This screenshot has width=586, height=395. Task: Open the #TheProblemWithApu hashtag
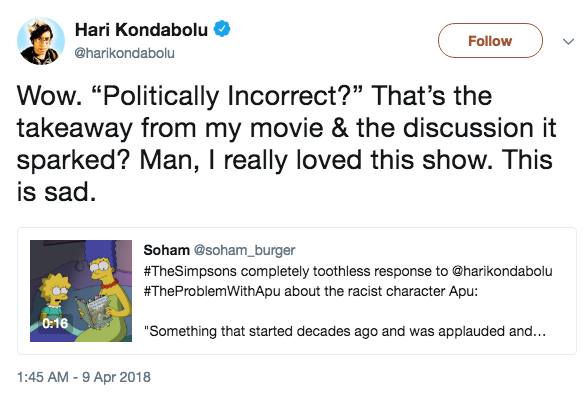coord(212,291)
